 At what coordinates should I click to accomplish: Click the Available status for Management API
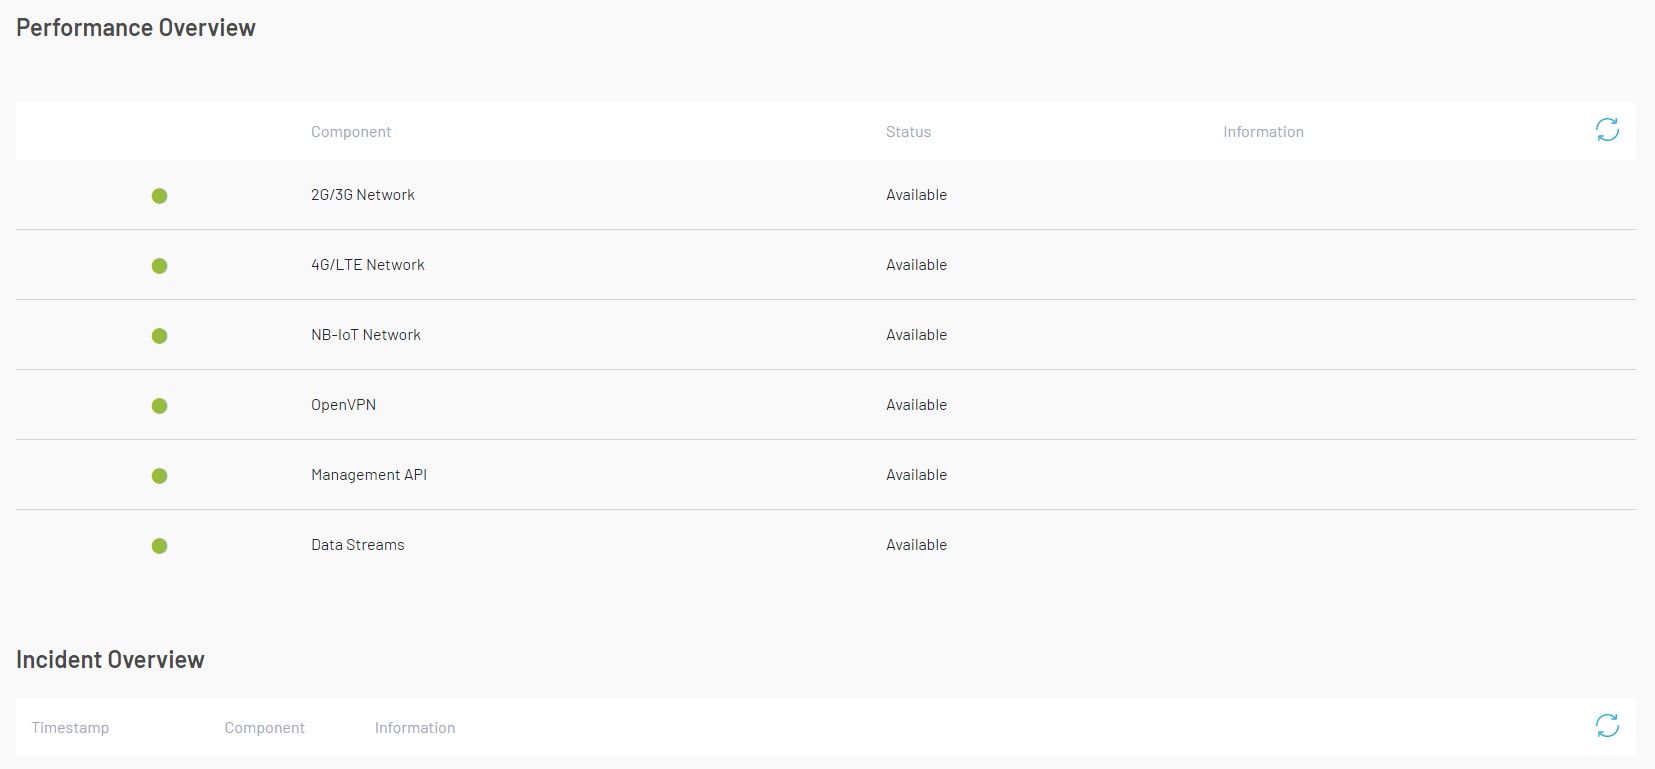coord(916,475)
